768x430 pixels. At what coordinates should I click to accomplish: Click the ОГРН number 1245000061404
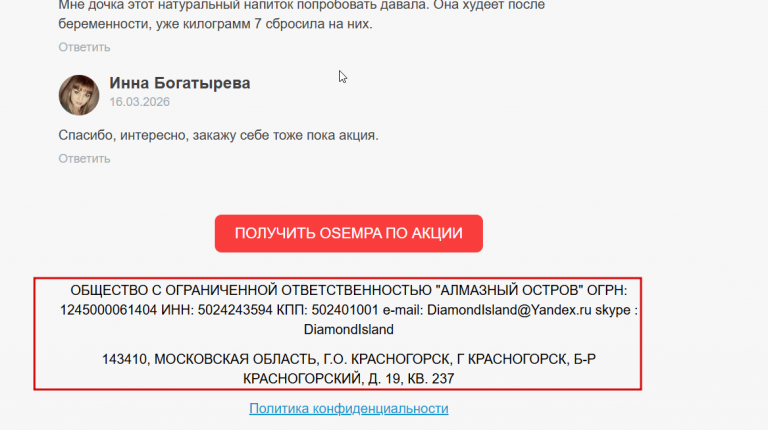point(108,310)
